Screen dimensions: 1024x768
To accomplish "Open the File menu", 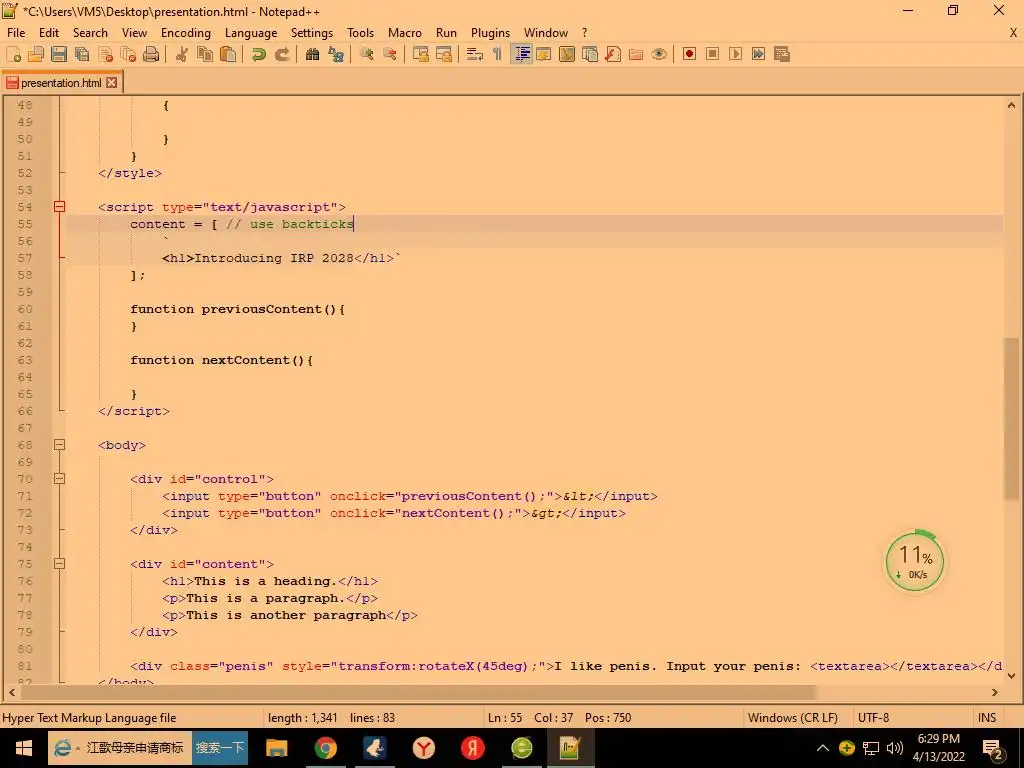I will click(x=16, y=33).
